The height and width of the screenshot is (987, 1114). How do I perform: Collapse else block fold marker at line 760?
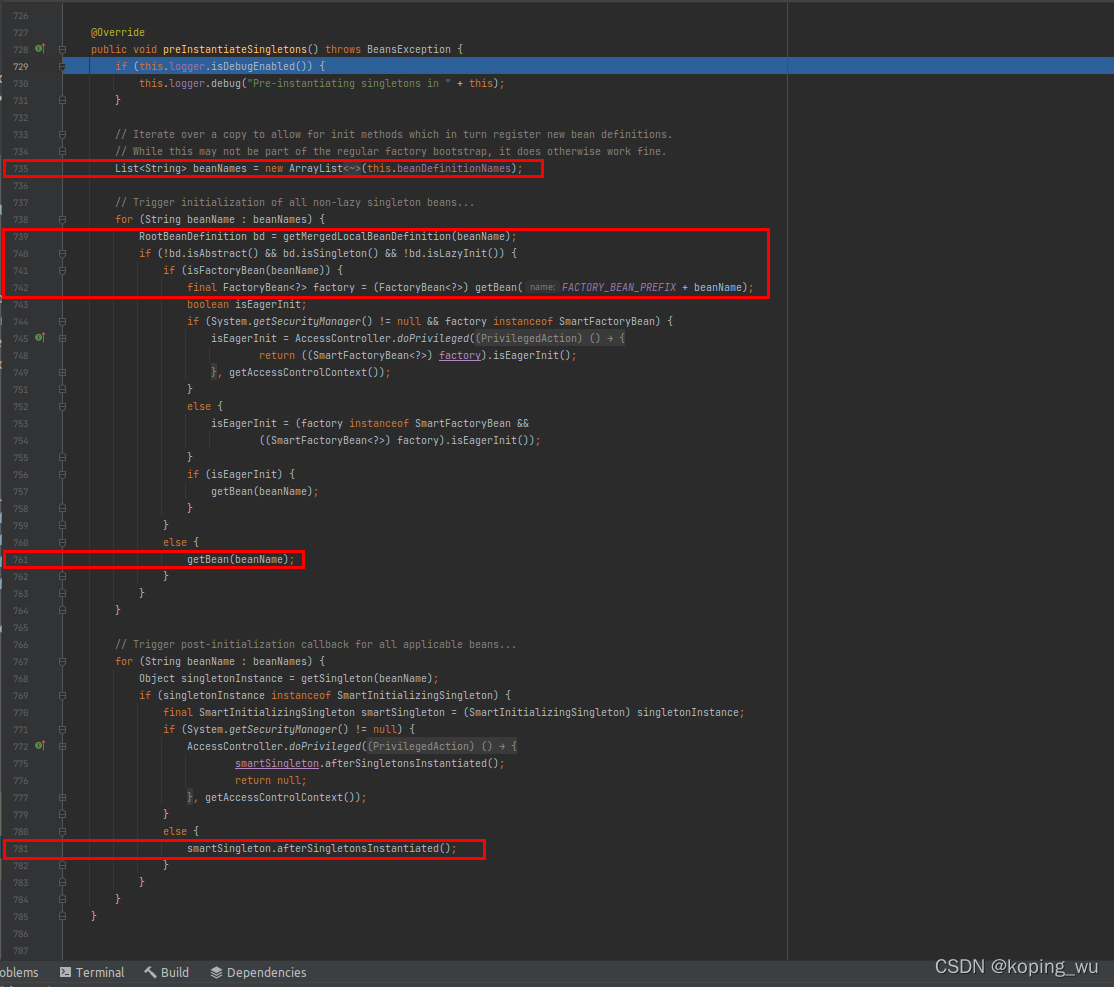tap(63, 542)
